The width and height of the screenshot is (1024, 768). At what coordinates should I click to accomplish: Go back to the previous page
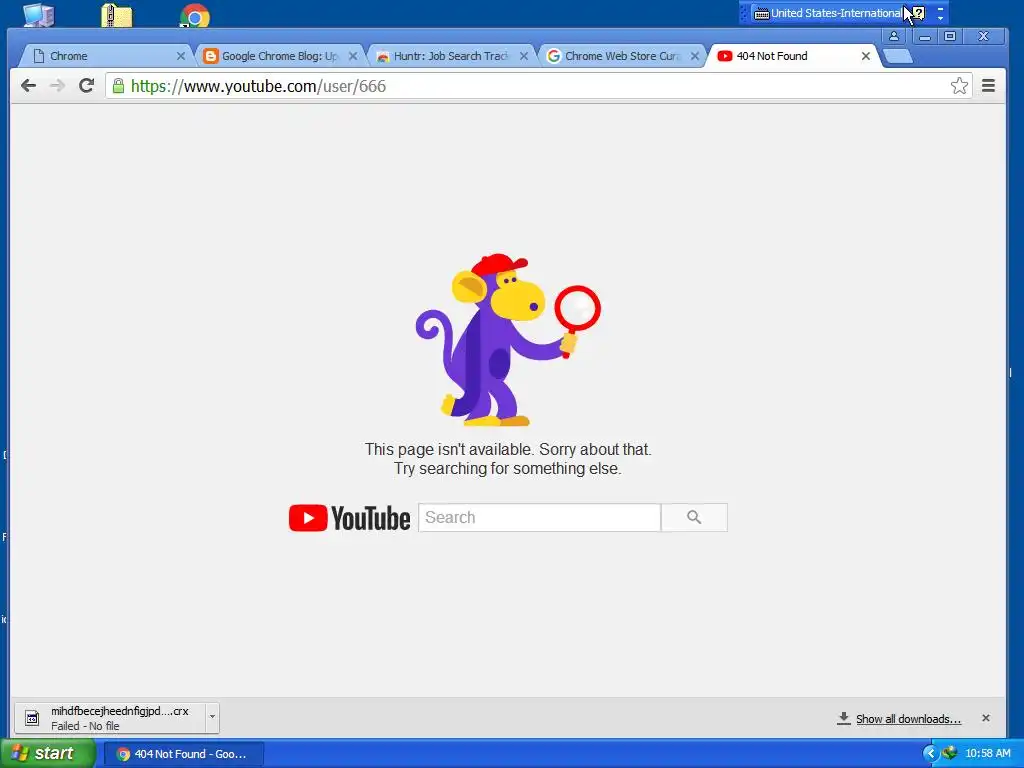(x=28, y=86)
